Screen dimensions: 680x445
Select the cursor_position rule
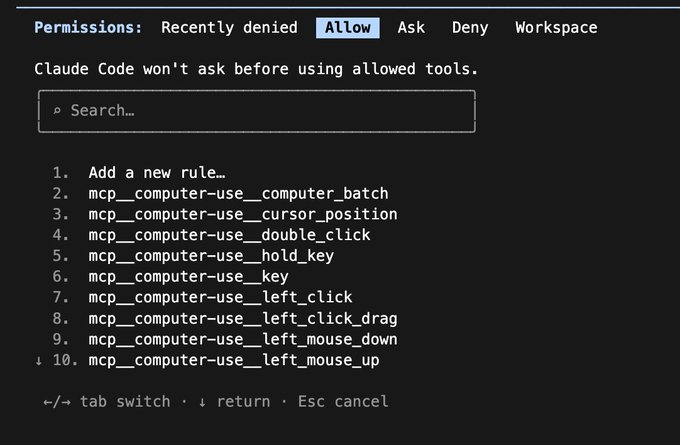coord(243,214)
